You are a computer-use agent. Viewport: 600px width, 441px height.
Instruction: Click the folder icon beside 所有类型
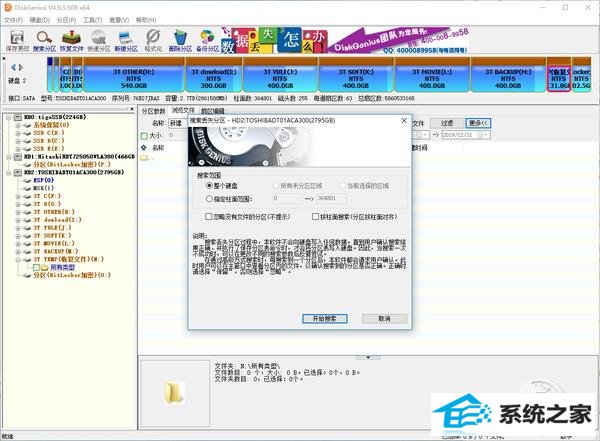(x=45, y=267)
